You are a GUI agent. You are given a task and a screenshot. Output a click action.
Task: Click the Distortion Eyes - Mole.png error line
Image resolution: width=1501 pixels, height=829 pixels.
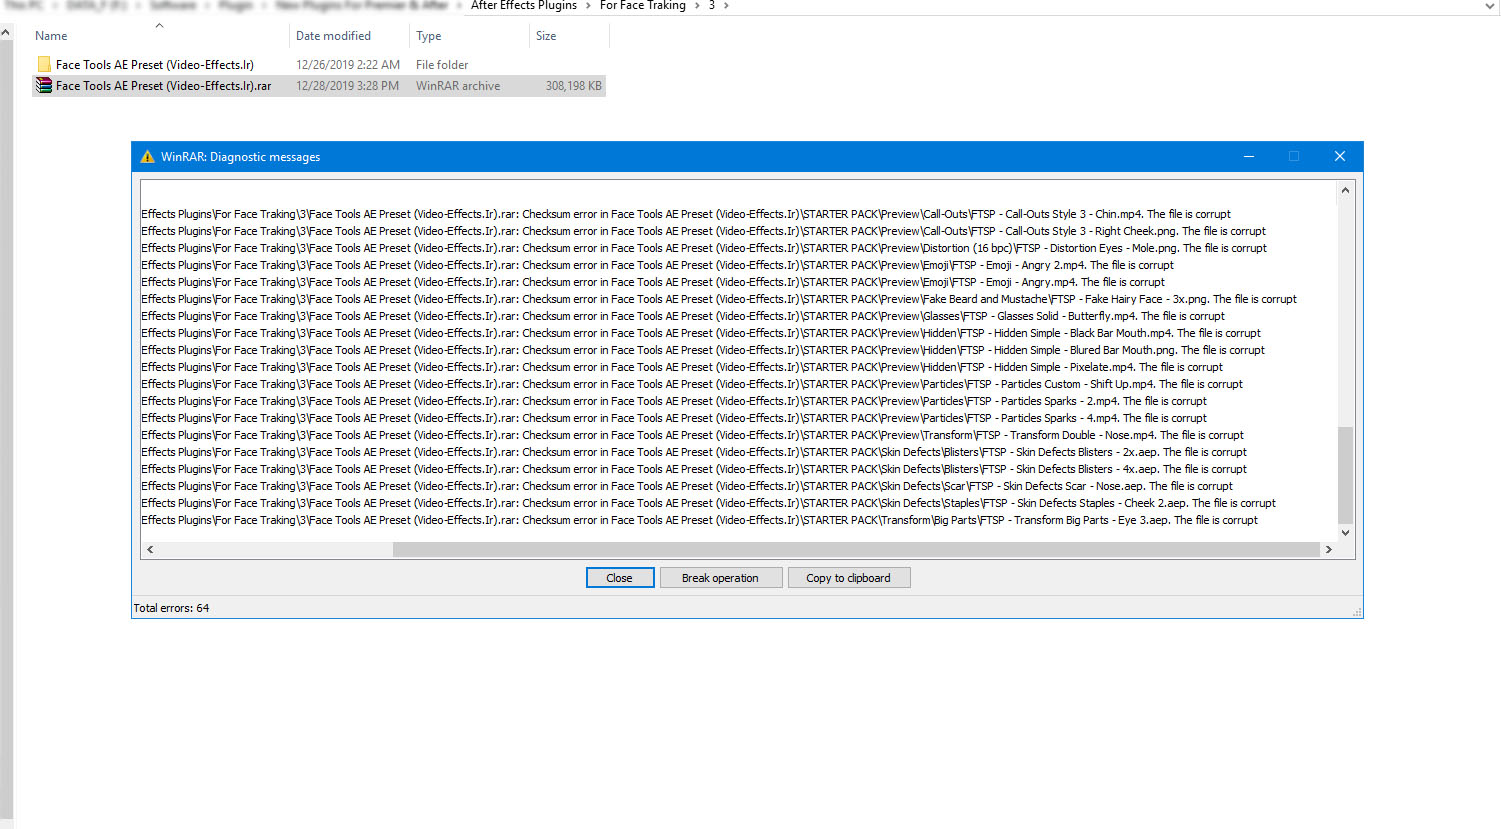pos(704,248)
